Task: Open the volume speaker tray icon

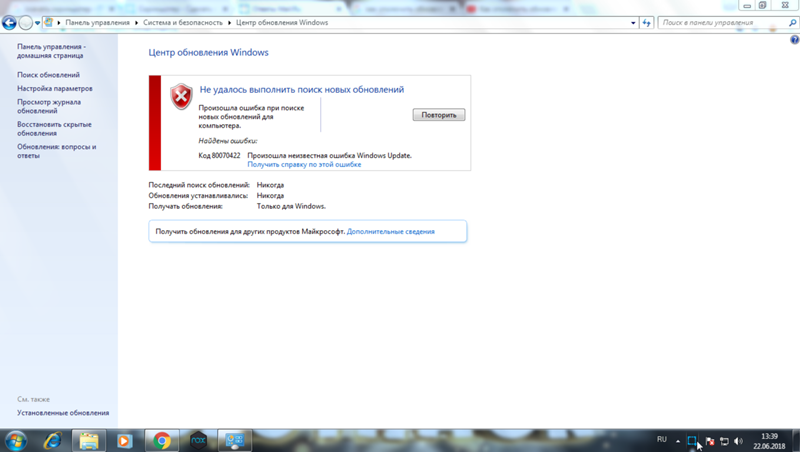Action: (x=738, y=441)
